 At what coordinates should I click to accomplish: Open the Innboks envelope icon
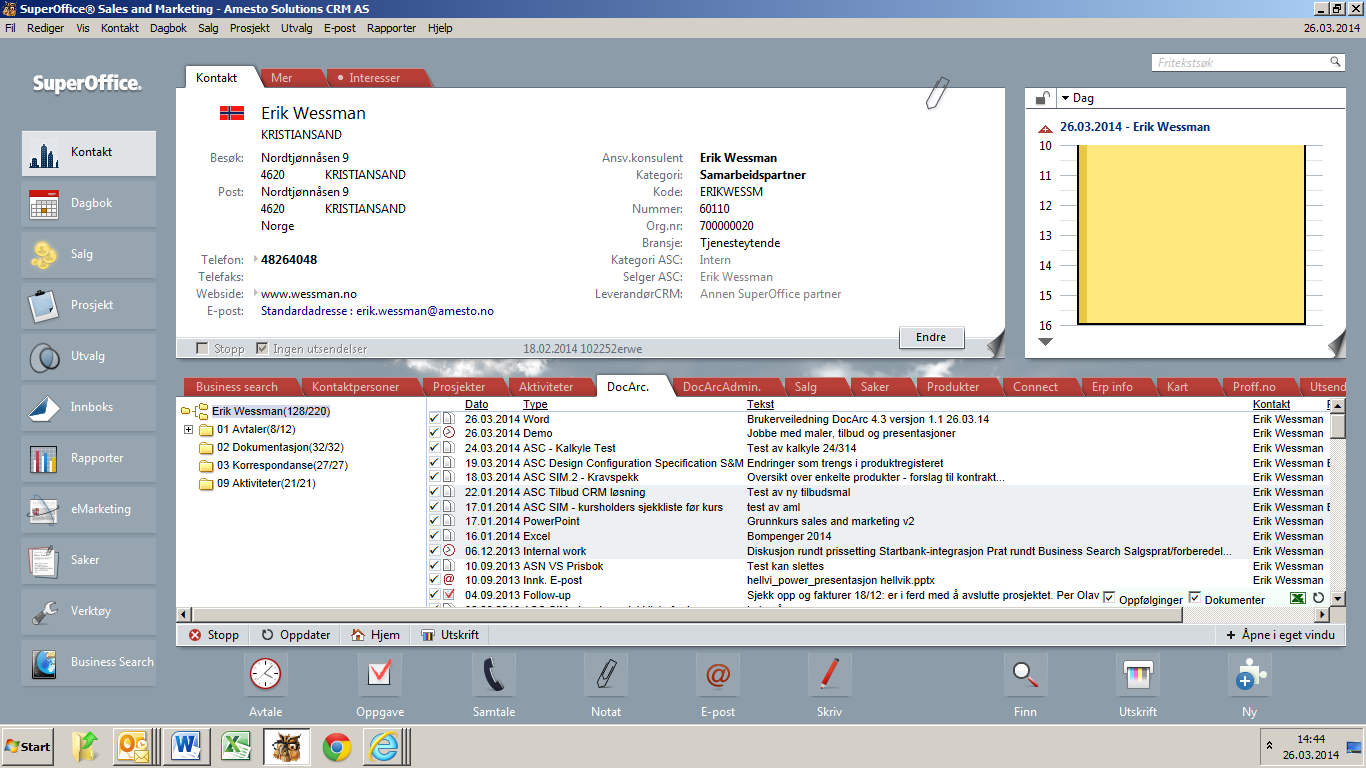44,408
